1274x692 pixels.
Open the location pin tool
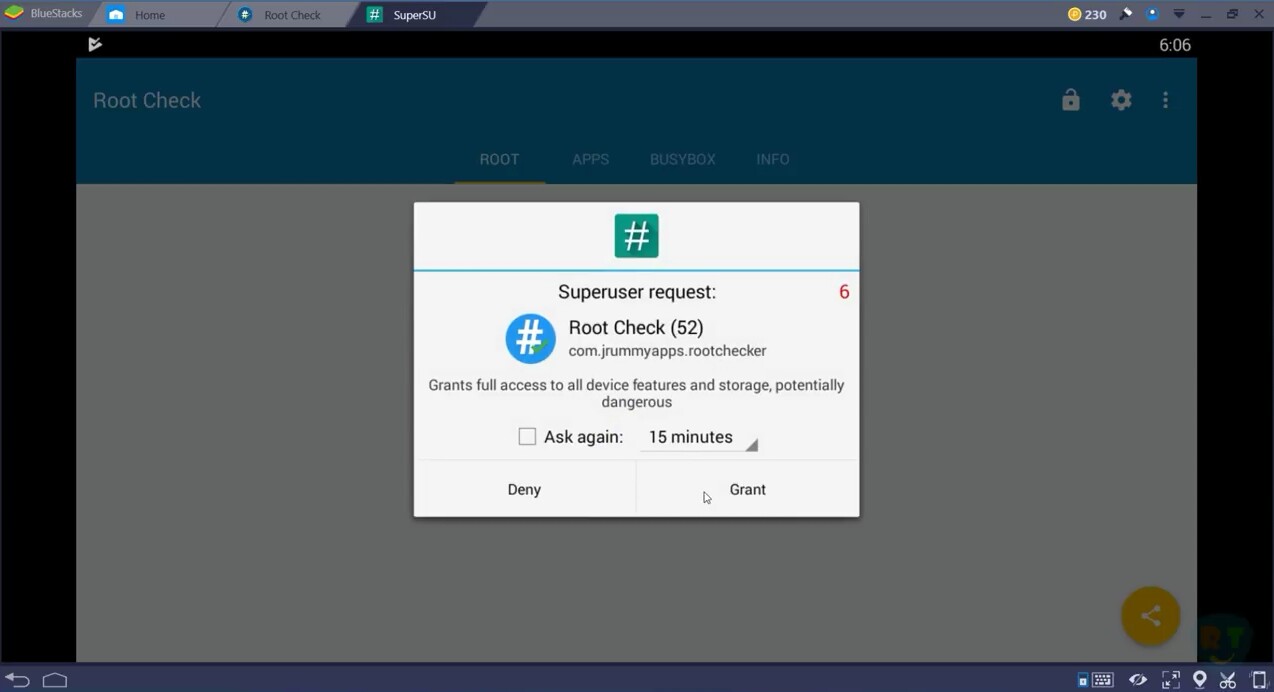point(1200,680)
